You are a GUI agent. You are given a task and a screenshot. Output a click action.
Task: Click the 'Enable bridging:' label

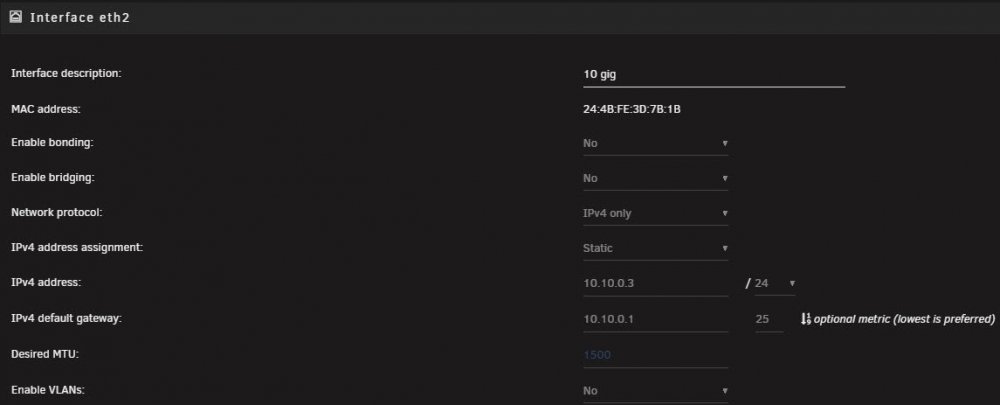53,178
